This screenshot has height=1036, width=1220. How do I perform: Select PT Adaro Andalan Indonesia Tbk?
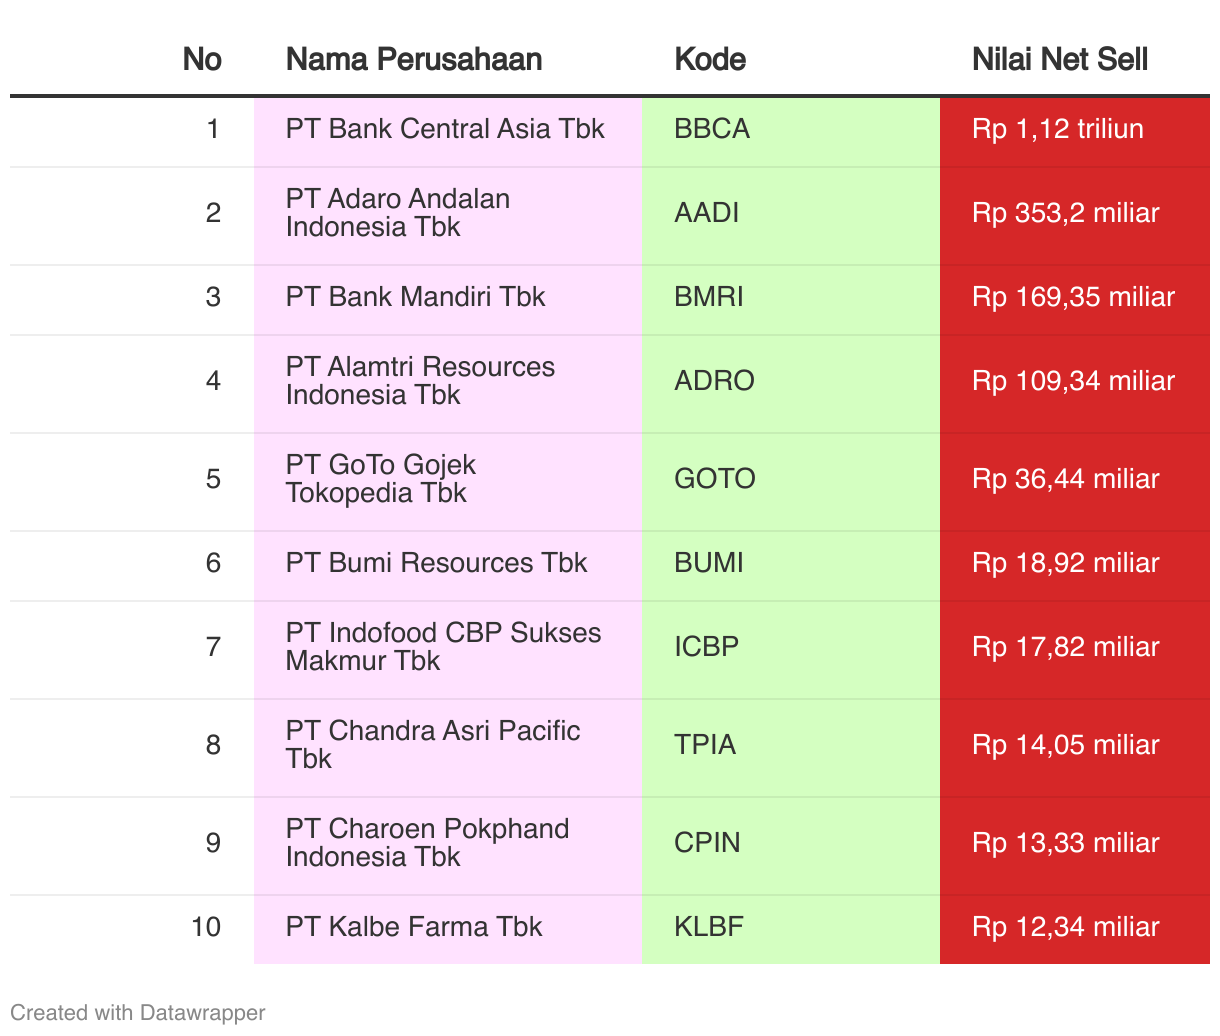398,213
